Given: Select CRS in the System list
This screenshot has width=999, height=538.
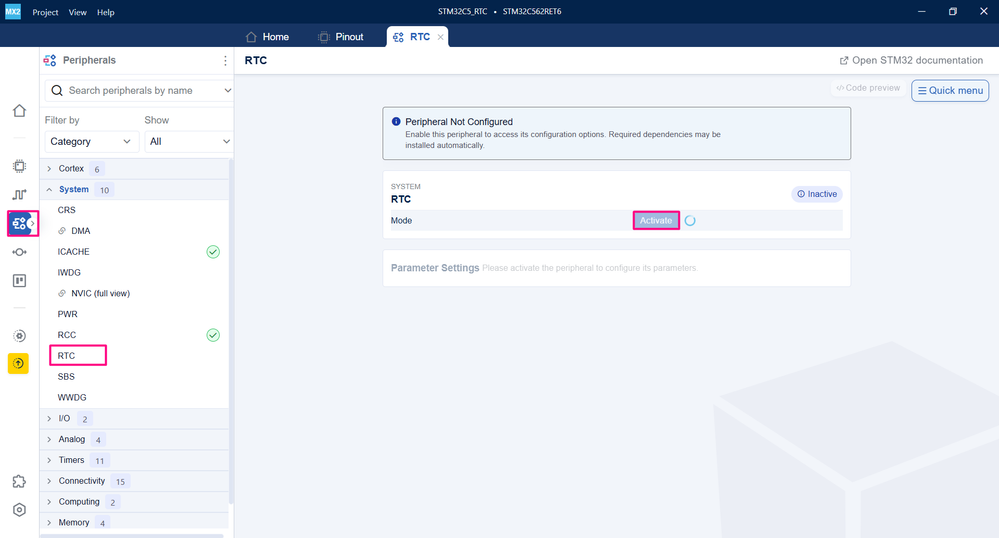Looking at the screenshot, I should pyautogui.click(x=66, y=210).
